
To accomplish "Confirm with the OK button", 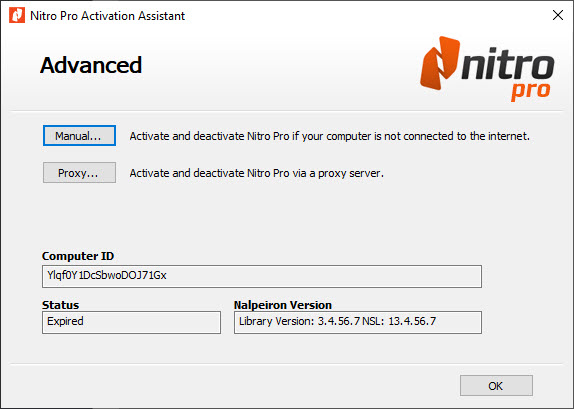I will (x=496, y=386).
